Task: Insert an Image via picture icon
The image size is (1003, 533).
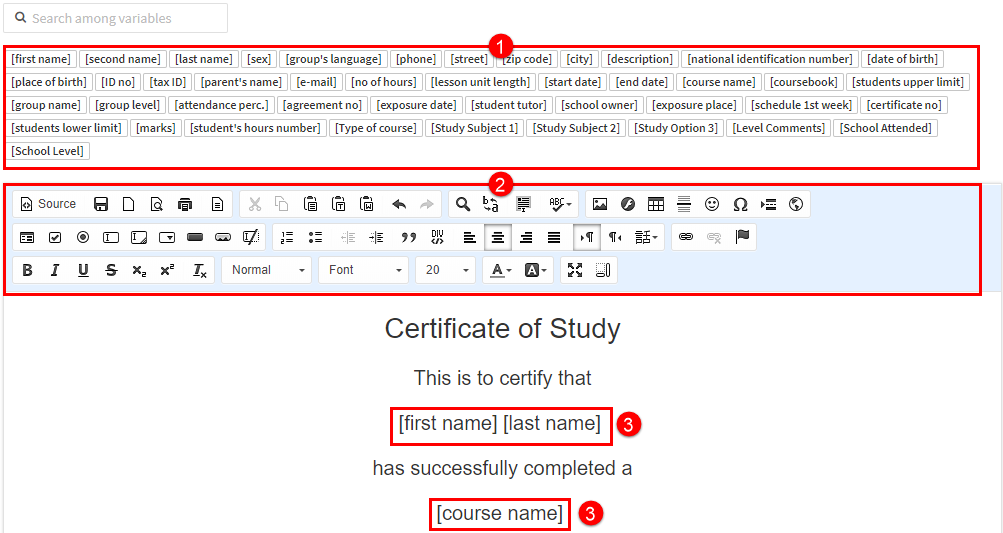Action: [x=599, y=204]
